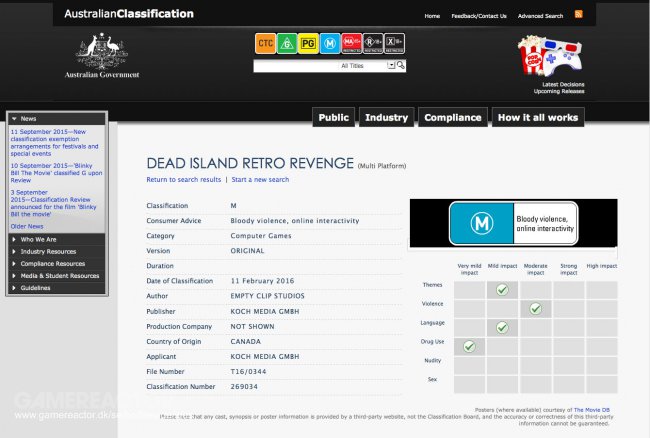This screenshot has height=438, width=650.
Task: Click the popcorn and game controller image
Action: (x=551, y=56)
